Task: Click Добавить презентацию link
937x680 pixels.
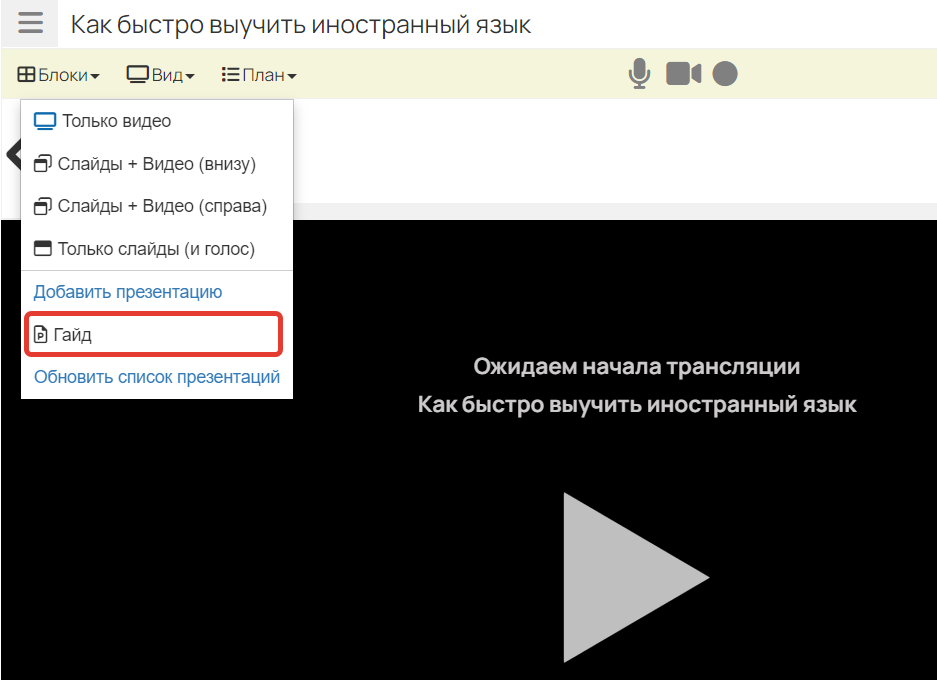Action: click(x=128, y=292)
